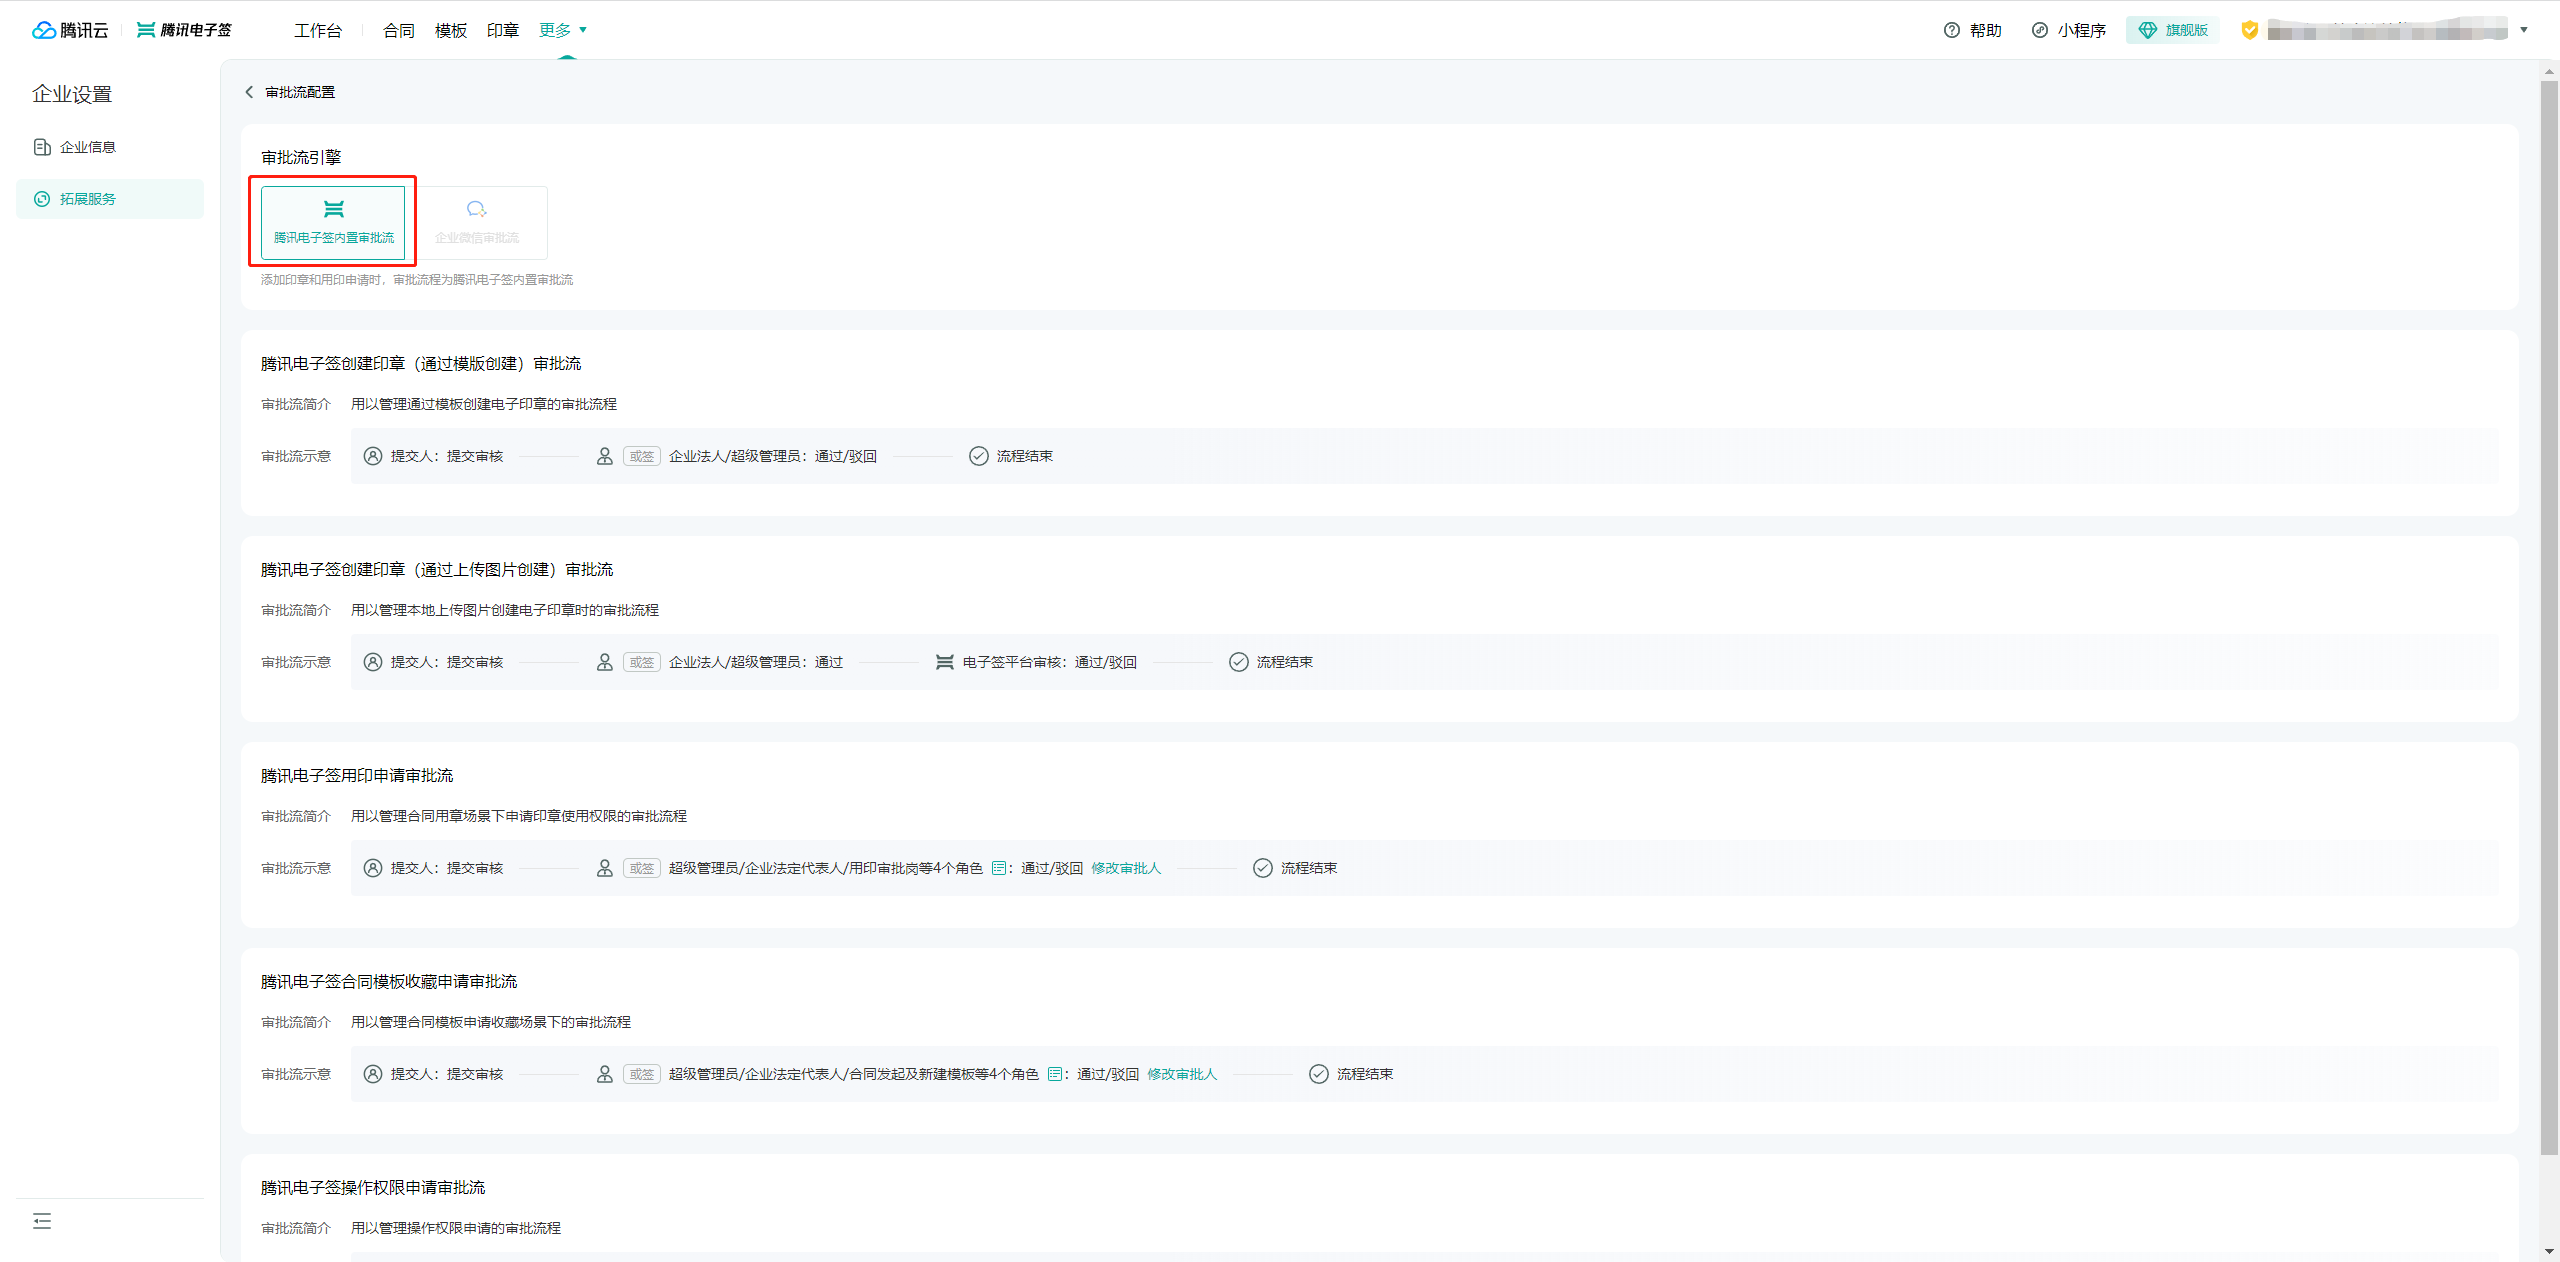Click heading 腾讯电子签用印申请审批流
Image resolution: width=2560 pixels, height=1262 pixels.
coord(357,775)
